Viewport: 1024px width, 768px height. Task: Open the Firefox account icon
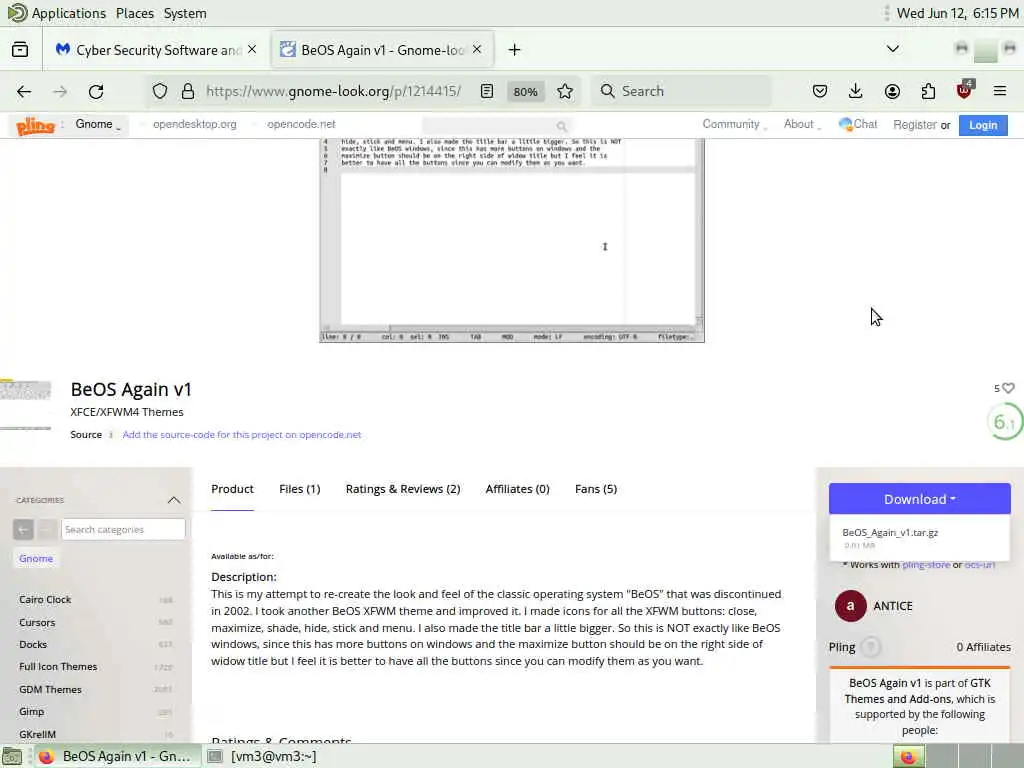pyautogui.click(x=892, y=91)
